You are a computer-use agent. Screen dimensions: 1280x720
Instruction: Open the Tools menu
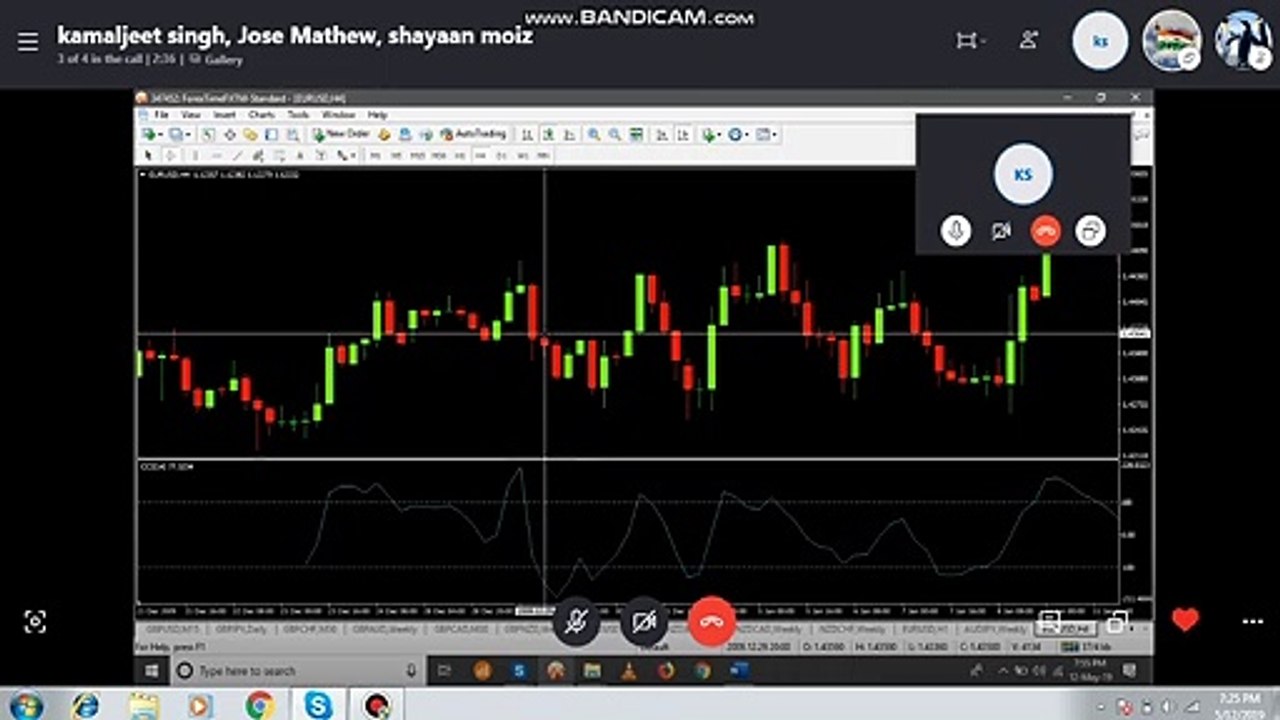click(298, 115)
